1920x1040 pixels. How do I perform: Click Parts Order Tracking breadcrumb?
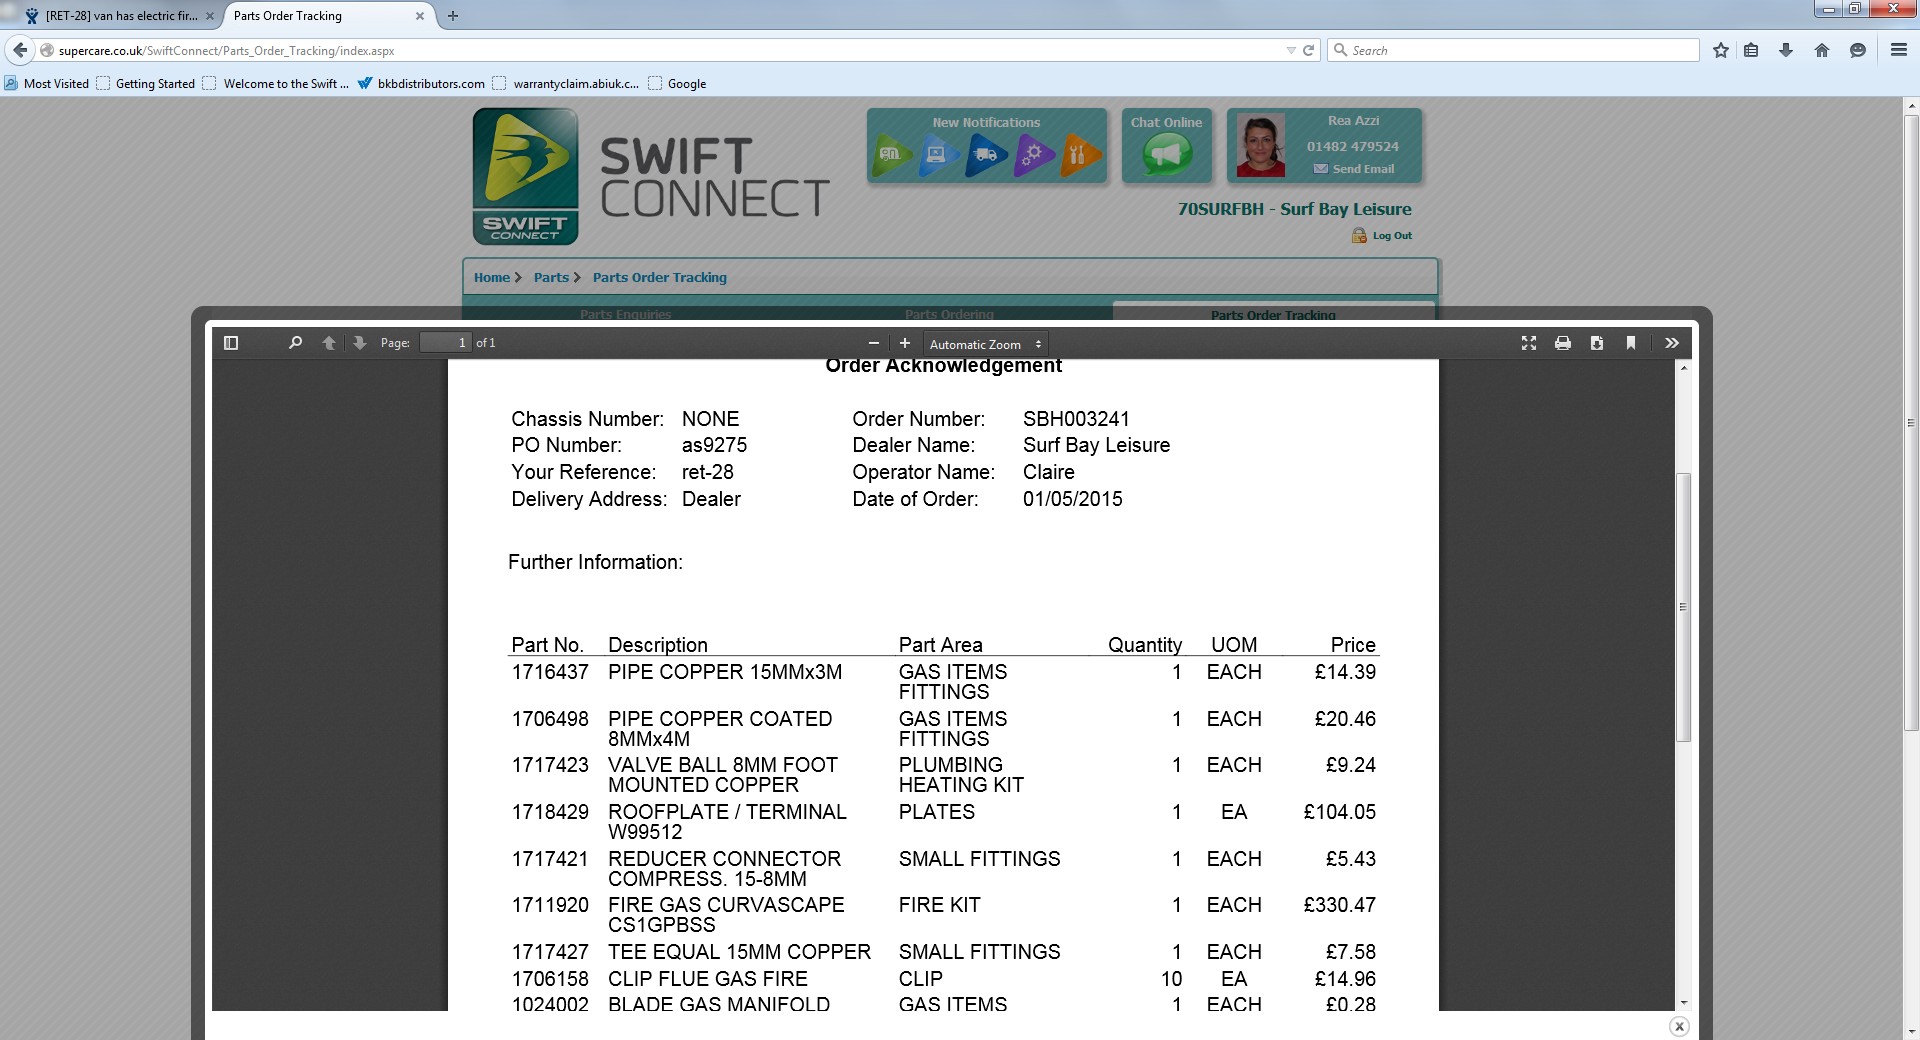660,278
